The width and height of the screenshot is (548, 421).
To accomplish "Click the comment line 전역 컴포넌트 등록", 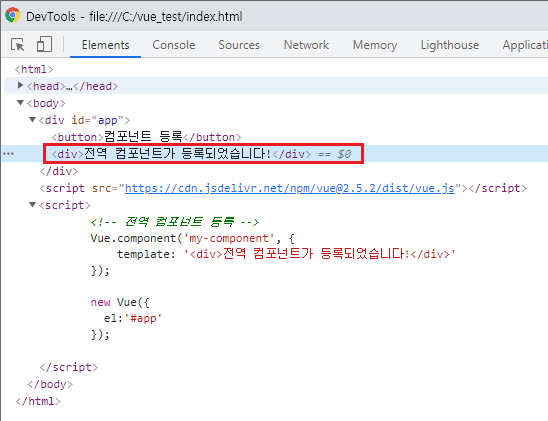I will pyautogui.click(x=174, y=222).
